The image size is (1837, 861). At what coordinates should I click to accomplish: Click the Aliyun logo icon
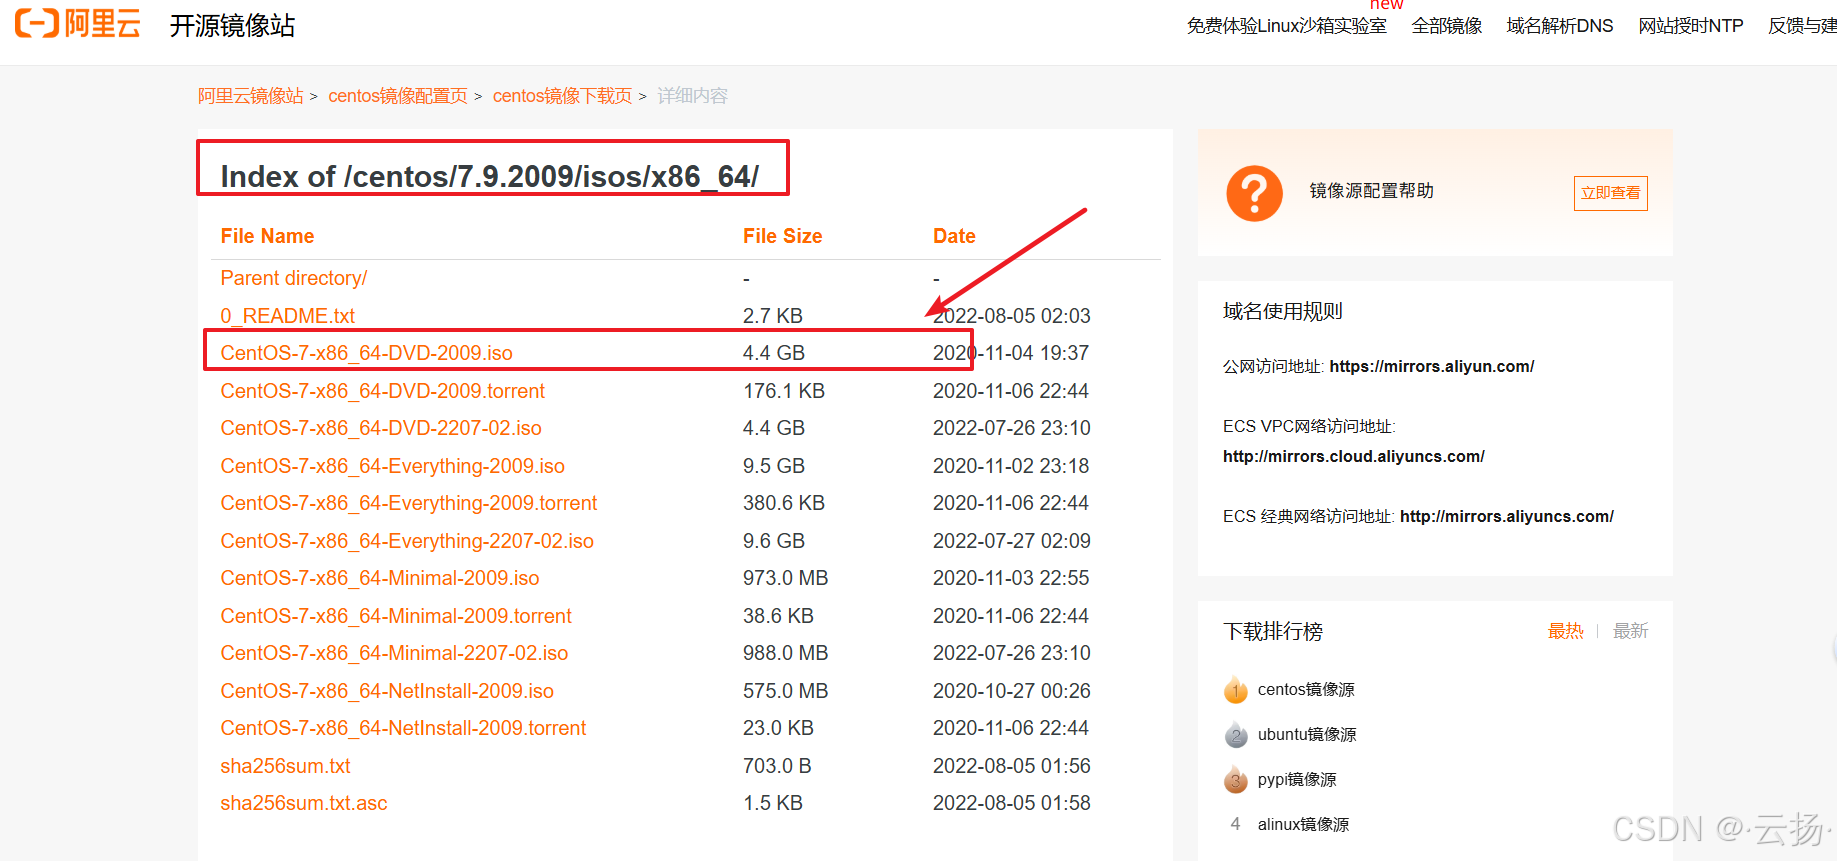[77, 23]
